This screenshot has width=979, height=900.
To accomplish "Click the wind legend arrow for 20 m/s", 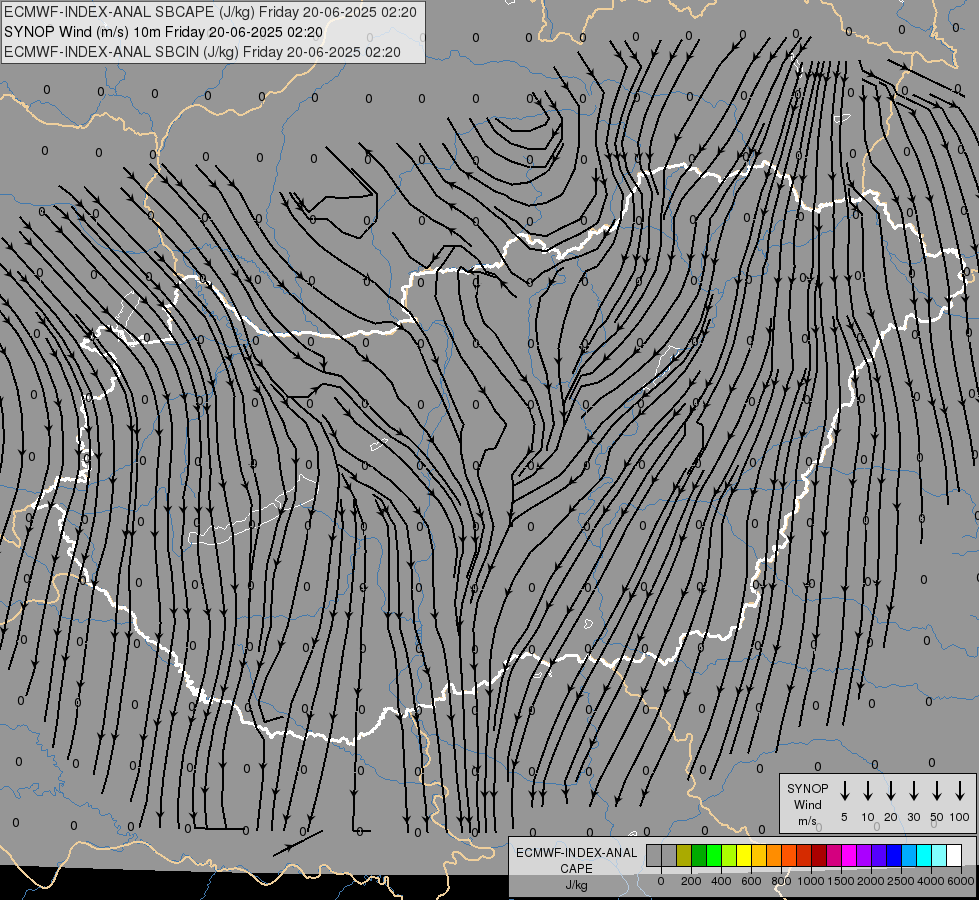I will [x=890, y=791].
